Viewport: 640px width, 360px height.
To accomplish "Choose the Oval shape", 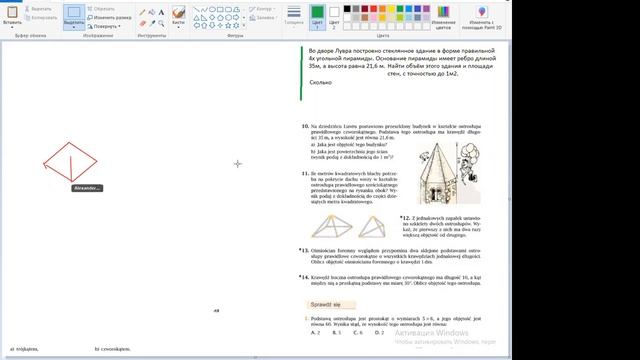I will 212,9.
